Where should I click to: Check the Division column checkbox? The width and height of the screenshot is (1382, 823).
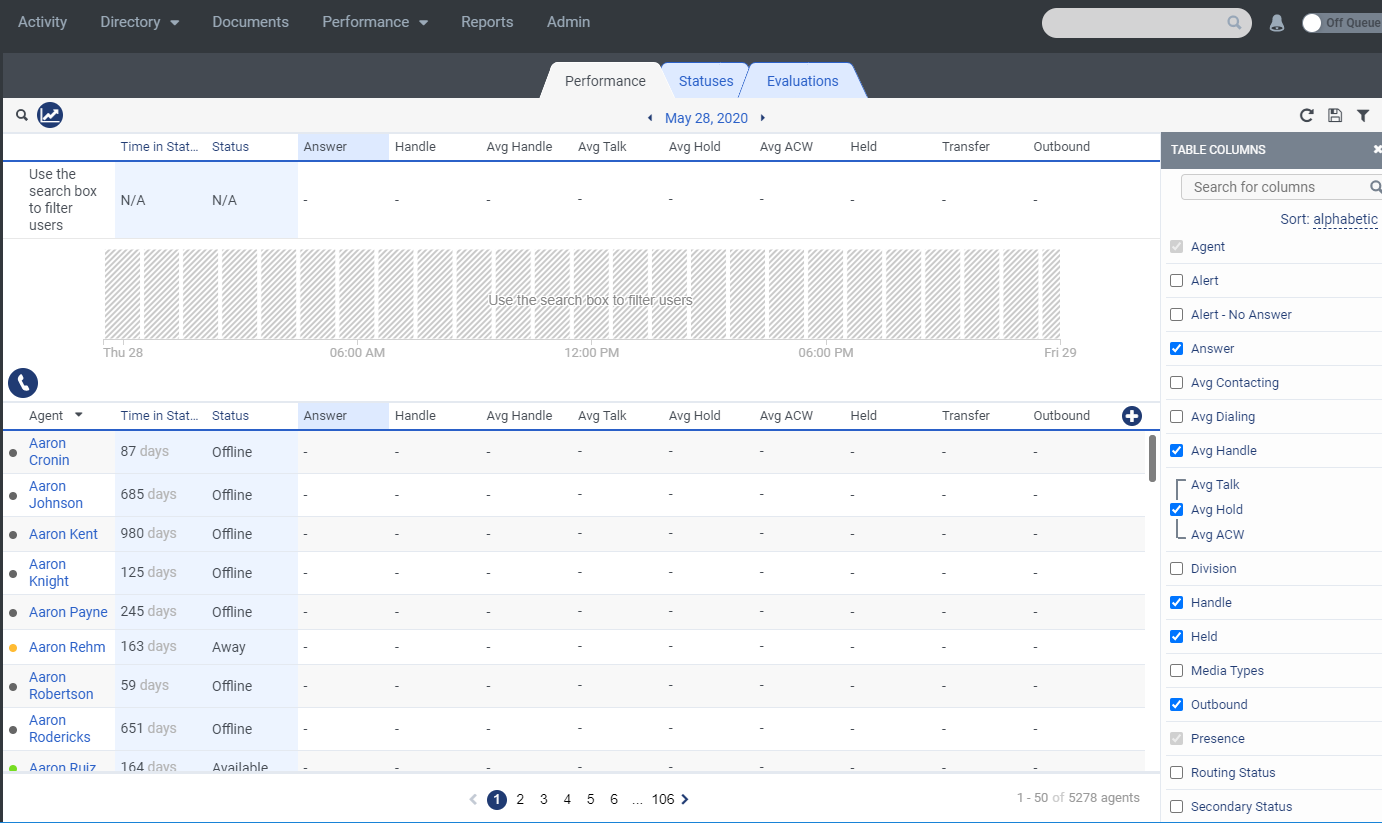tap(1176, 568)
